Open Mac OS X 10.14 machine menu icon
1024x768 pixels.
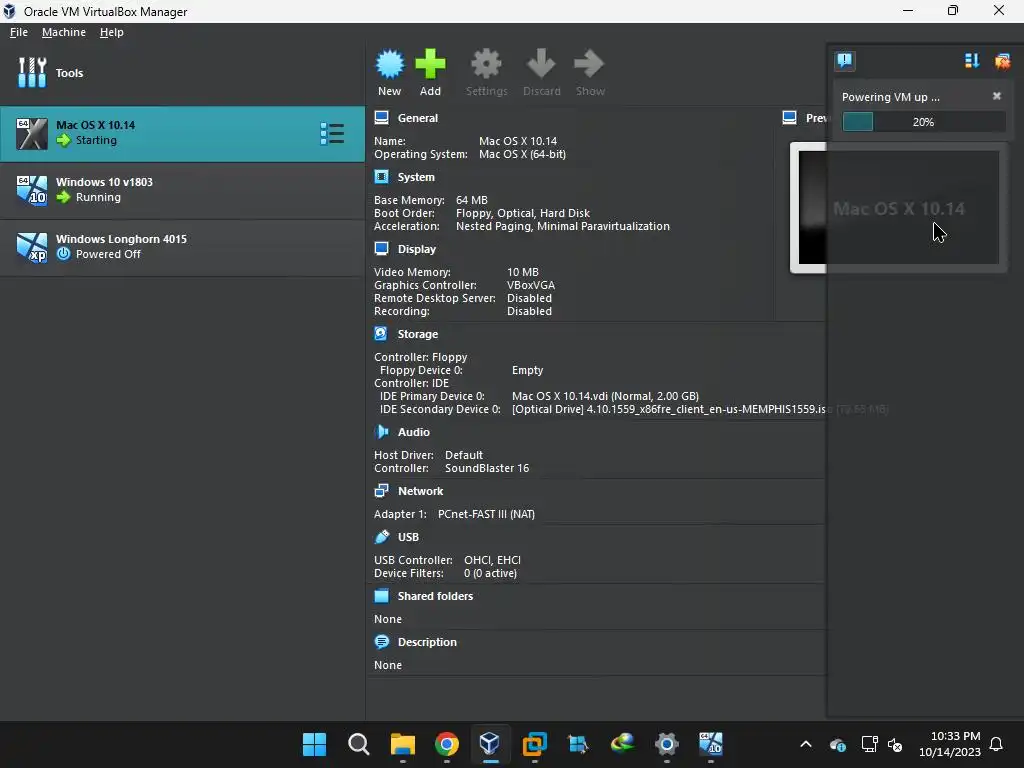(x=332, y=133)
